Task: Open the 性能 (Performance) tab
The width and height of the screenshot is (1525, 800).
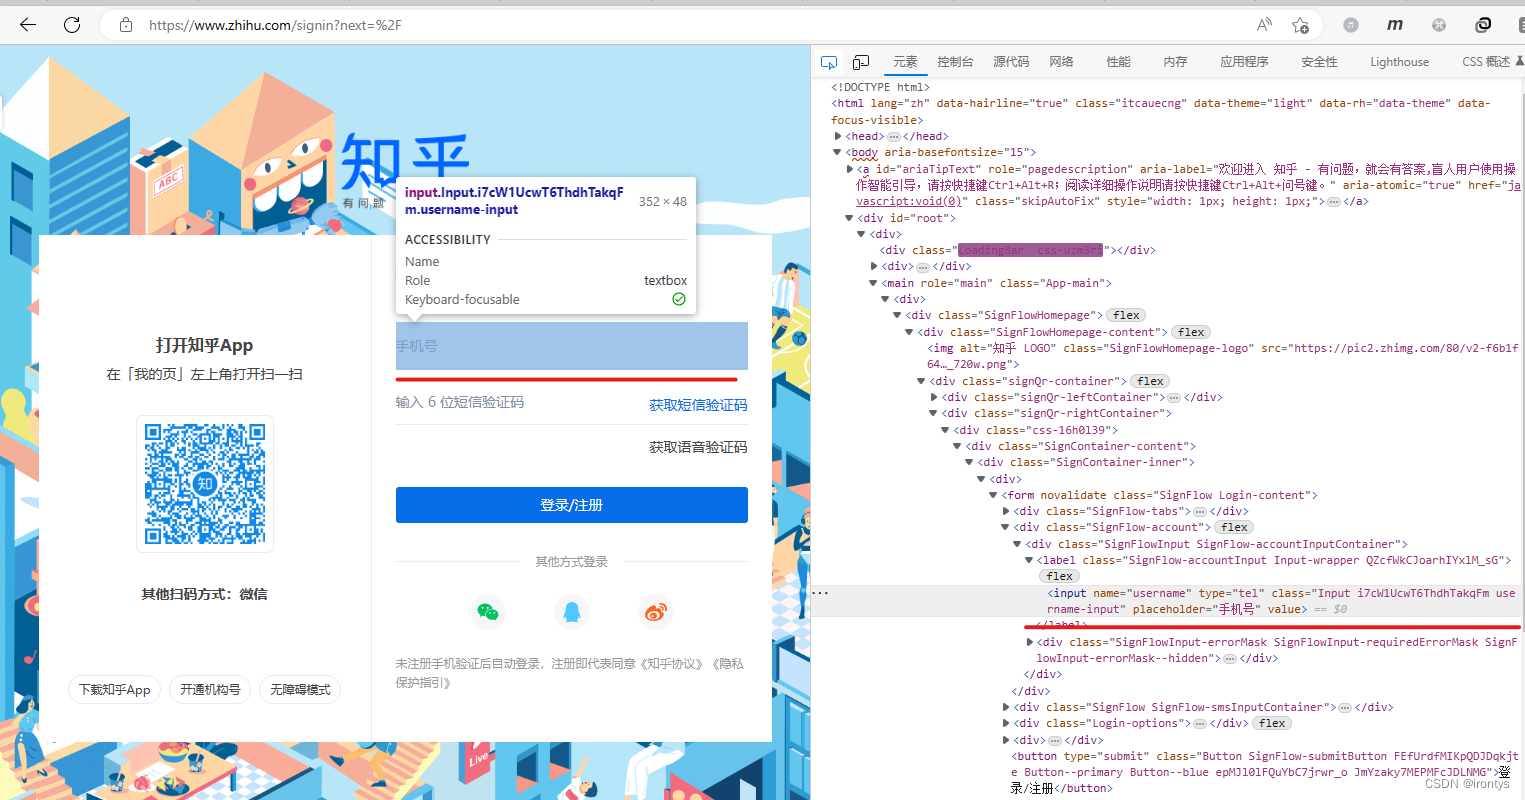Action: point(1118,62)
